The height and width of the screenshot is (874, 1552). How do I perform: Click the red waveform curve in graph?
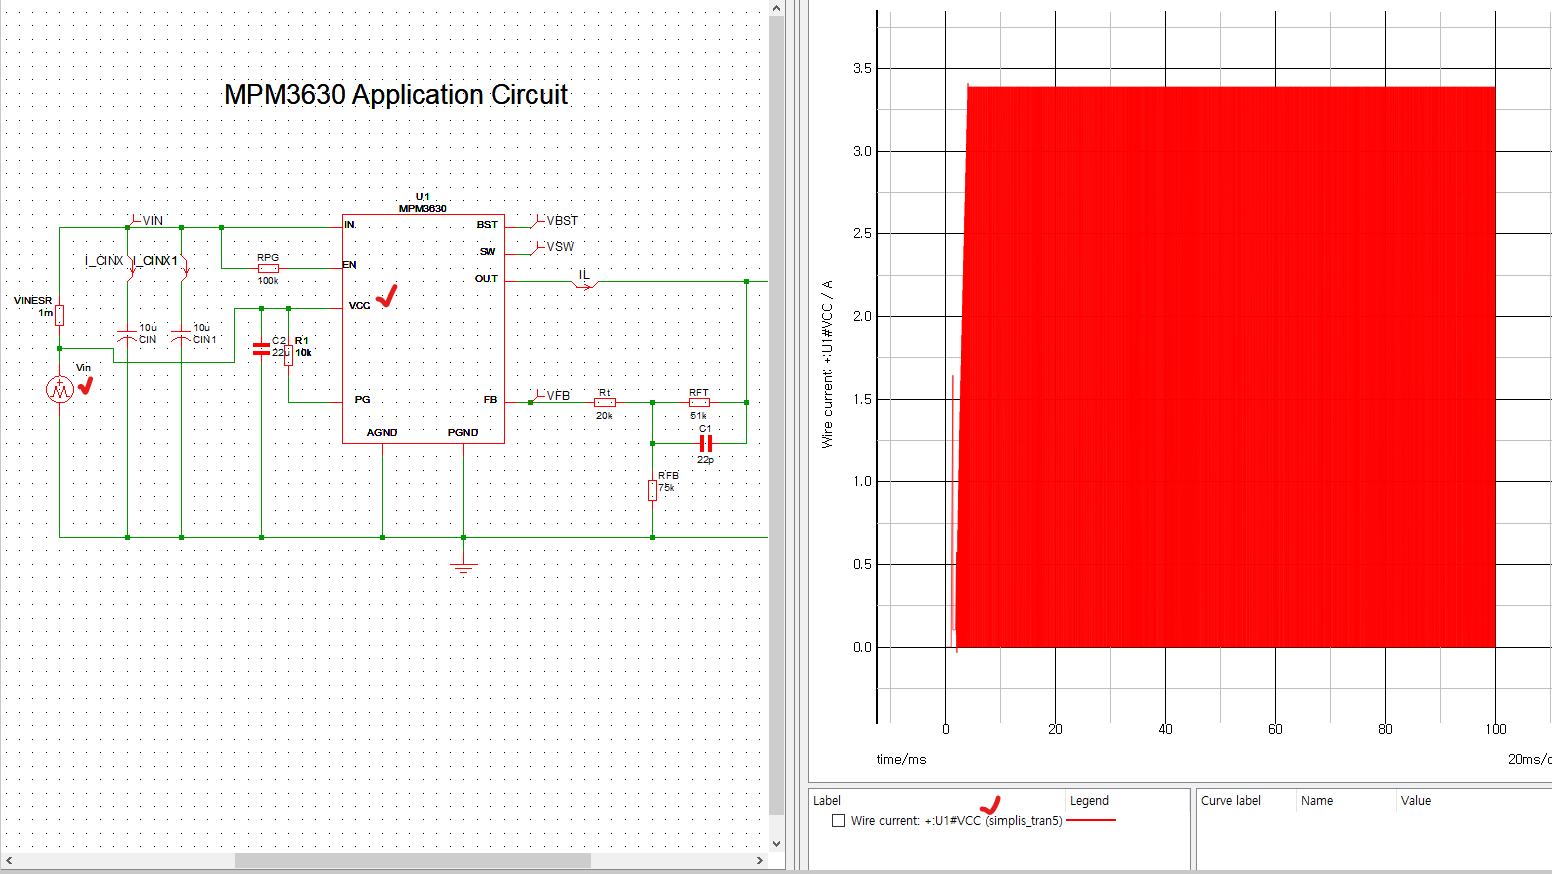tap(1225, 367)
